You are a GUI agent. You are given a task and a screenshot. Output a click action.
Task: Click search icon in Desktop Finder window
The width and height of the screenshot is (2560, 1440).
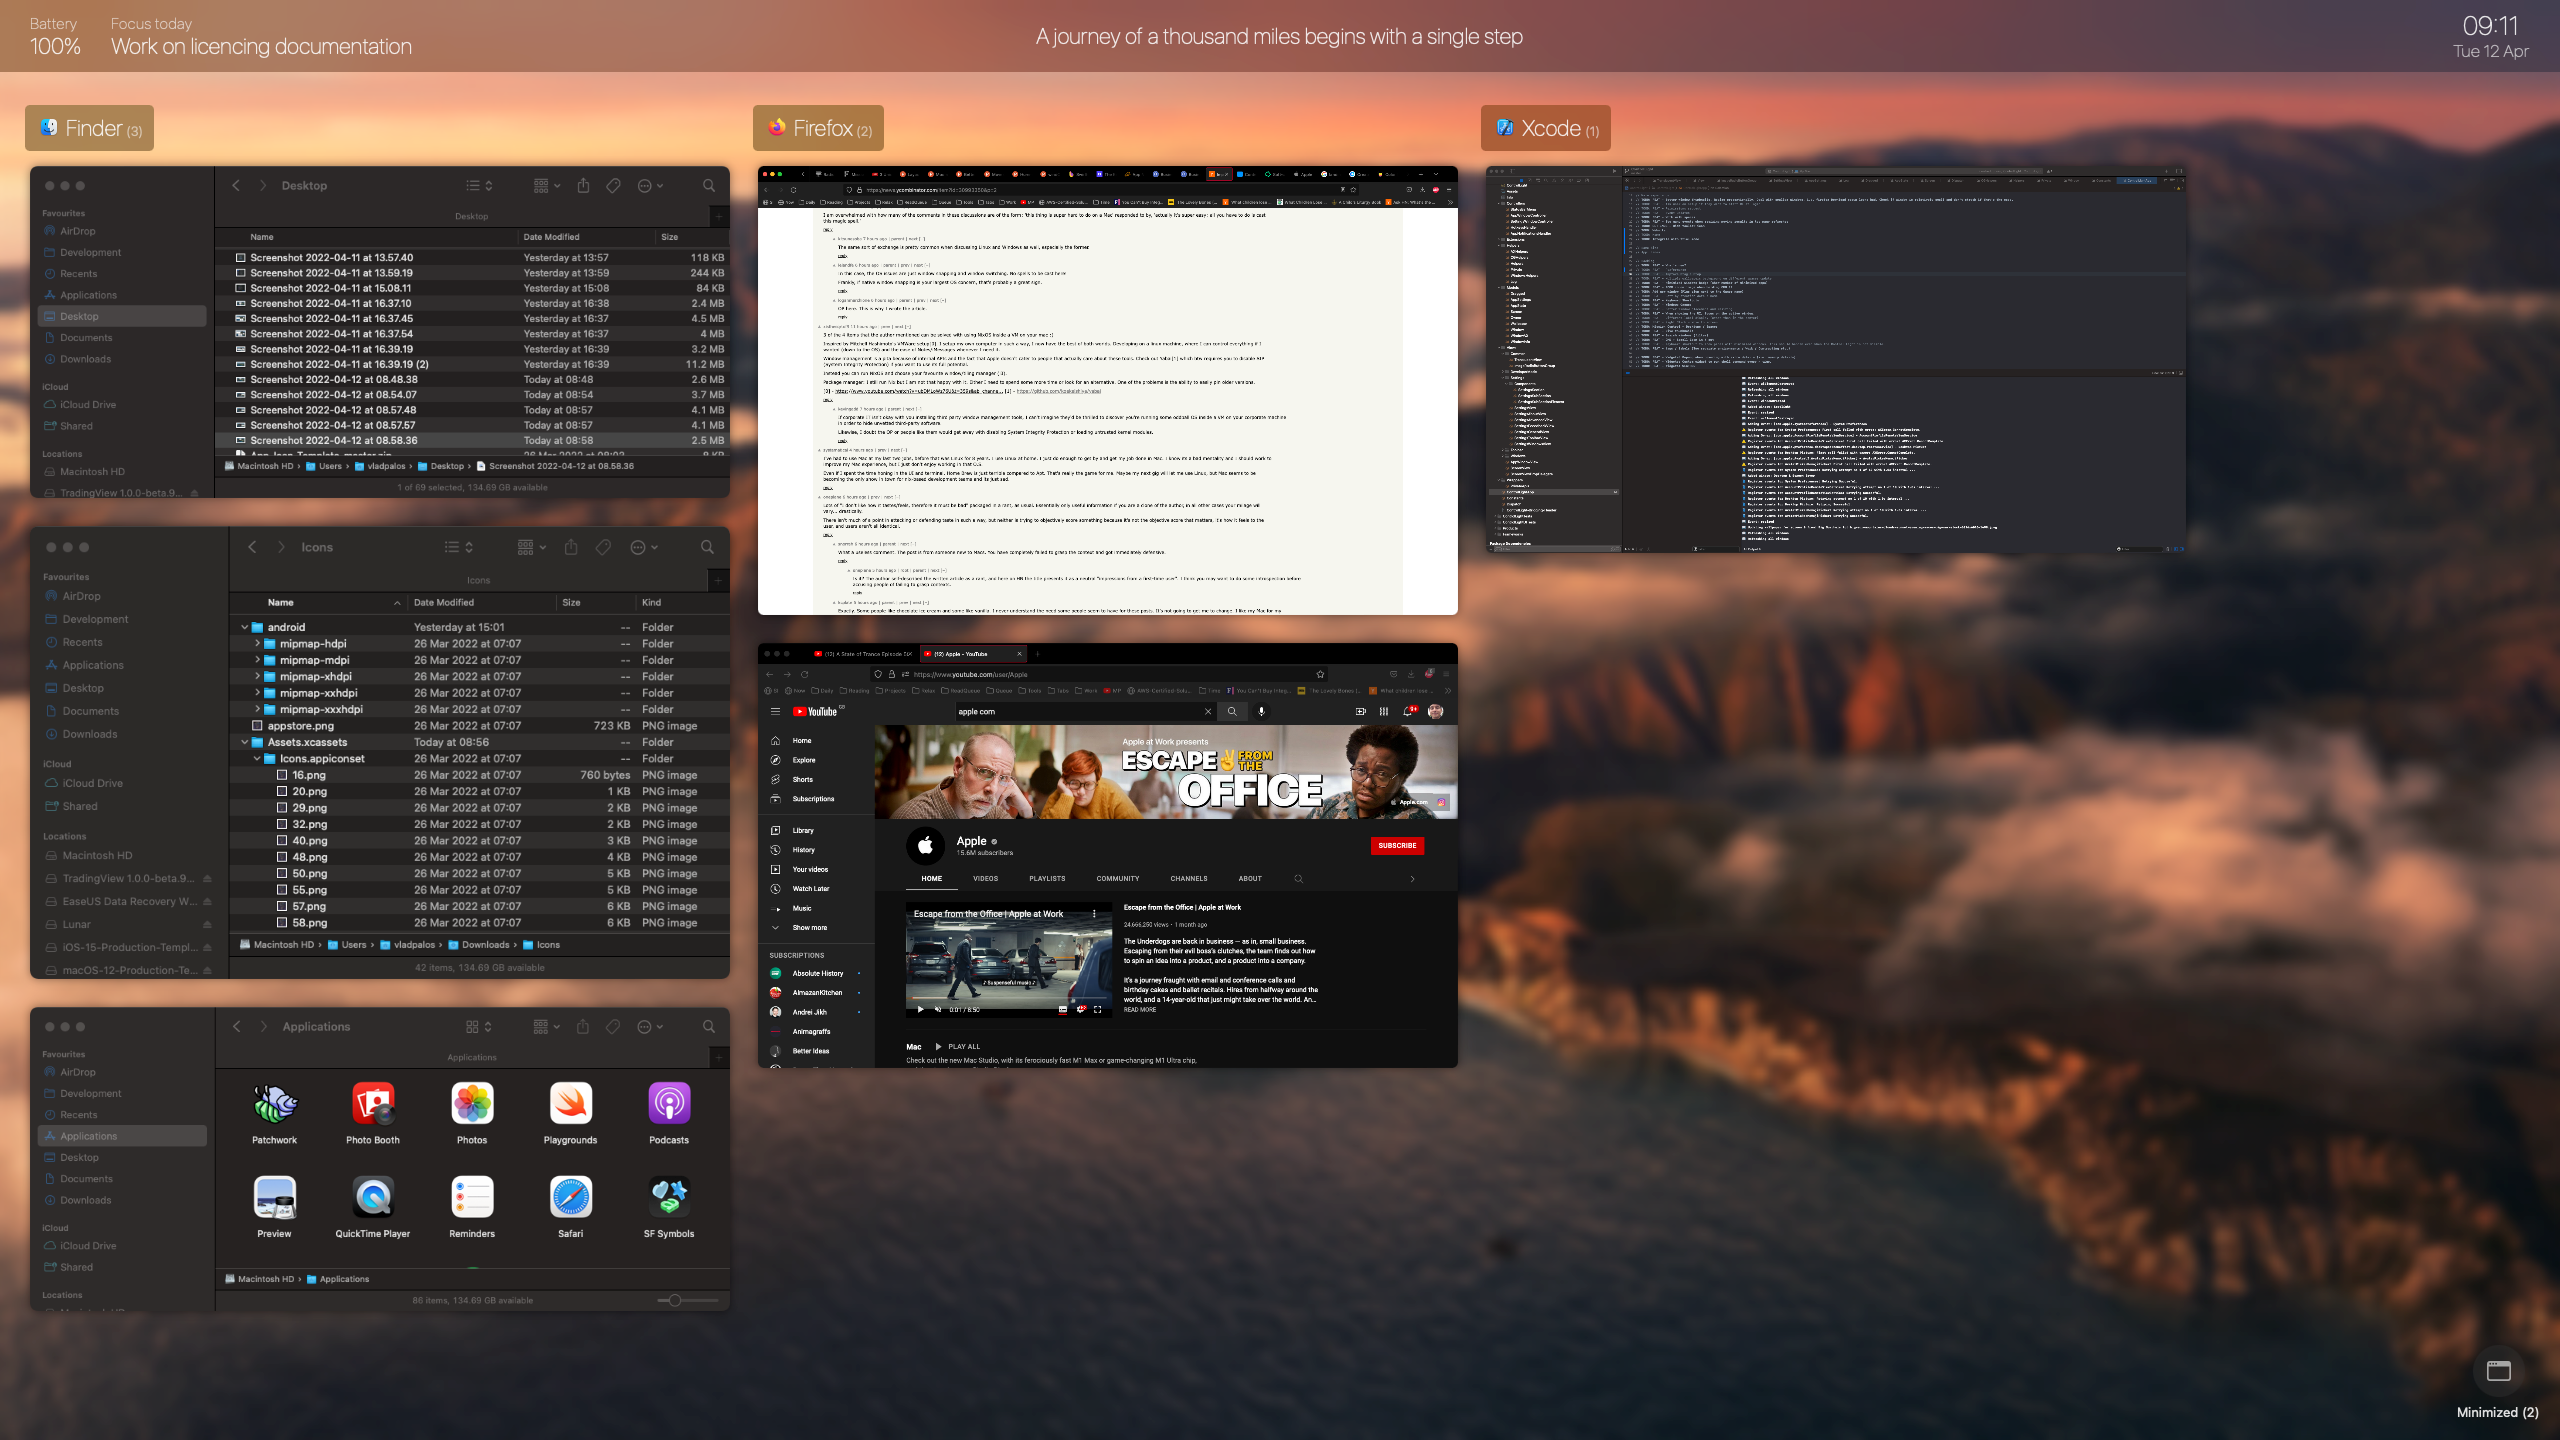tap(709, 186)
